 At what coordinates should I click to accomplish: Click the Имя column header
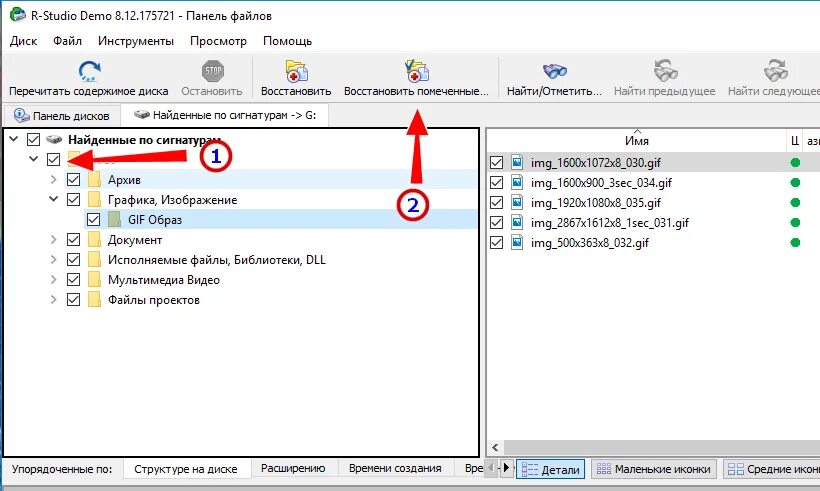click(636, 140)
